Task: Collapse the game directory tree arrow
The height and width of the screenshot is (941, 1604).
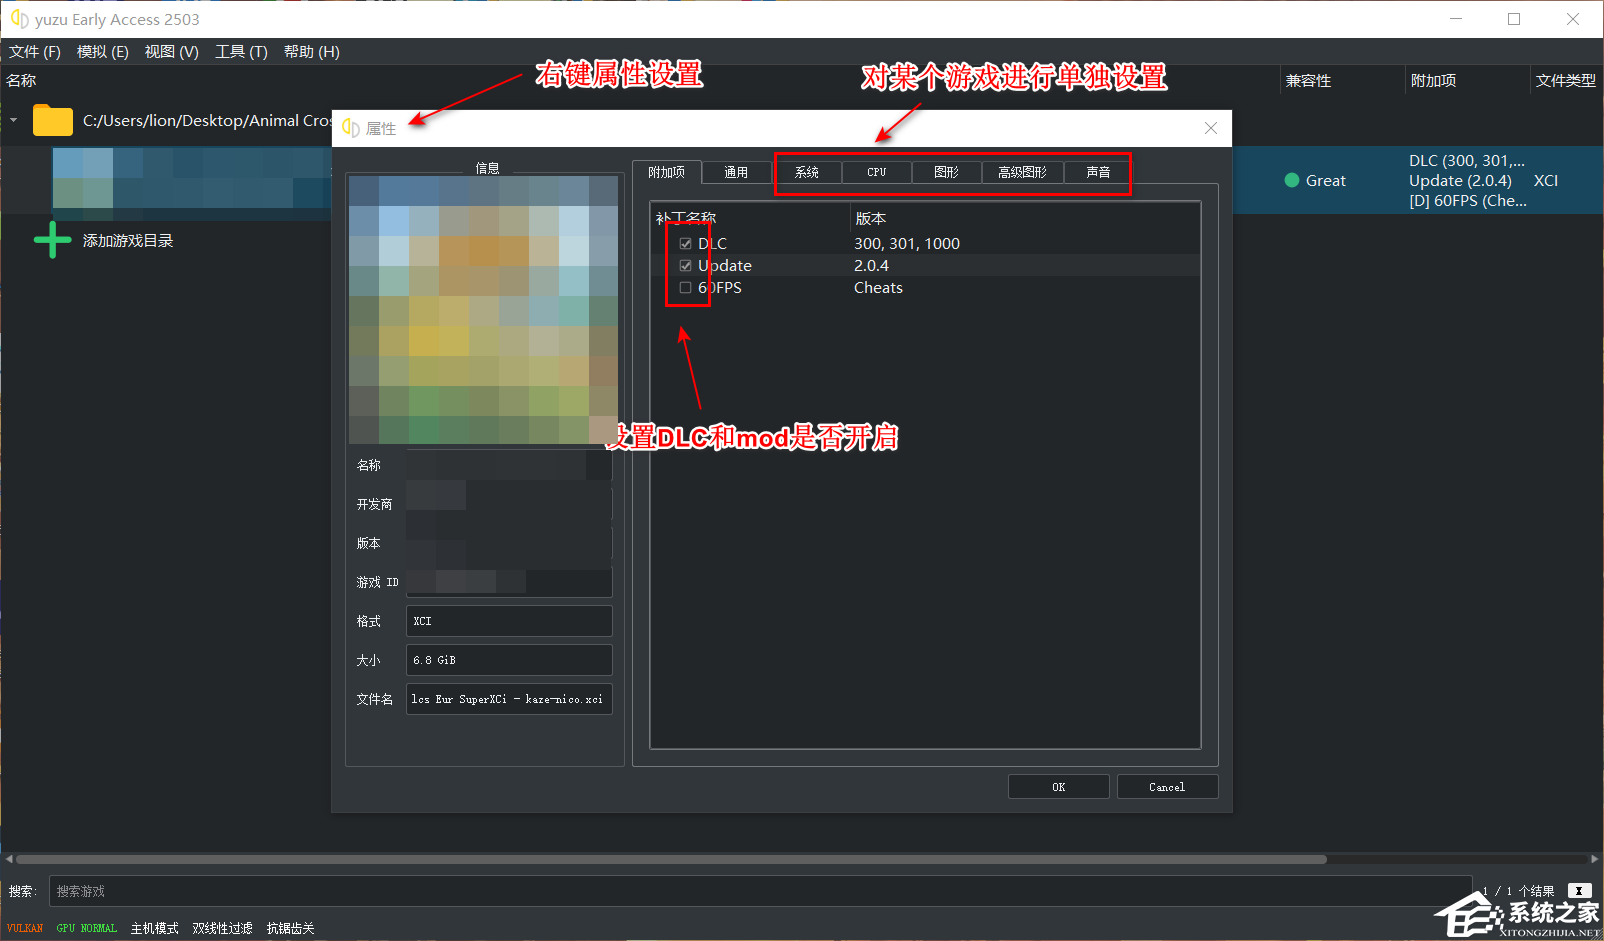Action: coord(14,120)
